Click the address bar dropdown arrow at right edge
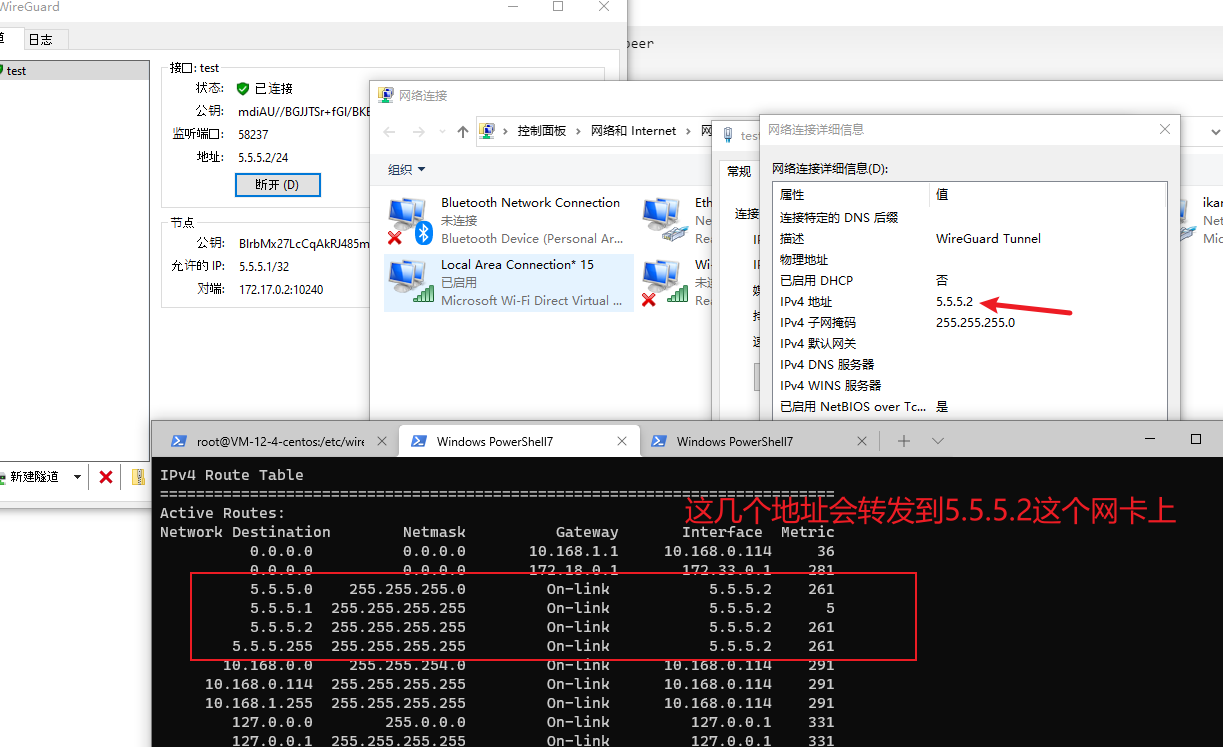1223x747 pixels. (x=1215, y=131)
